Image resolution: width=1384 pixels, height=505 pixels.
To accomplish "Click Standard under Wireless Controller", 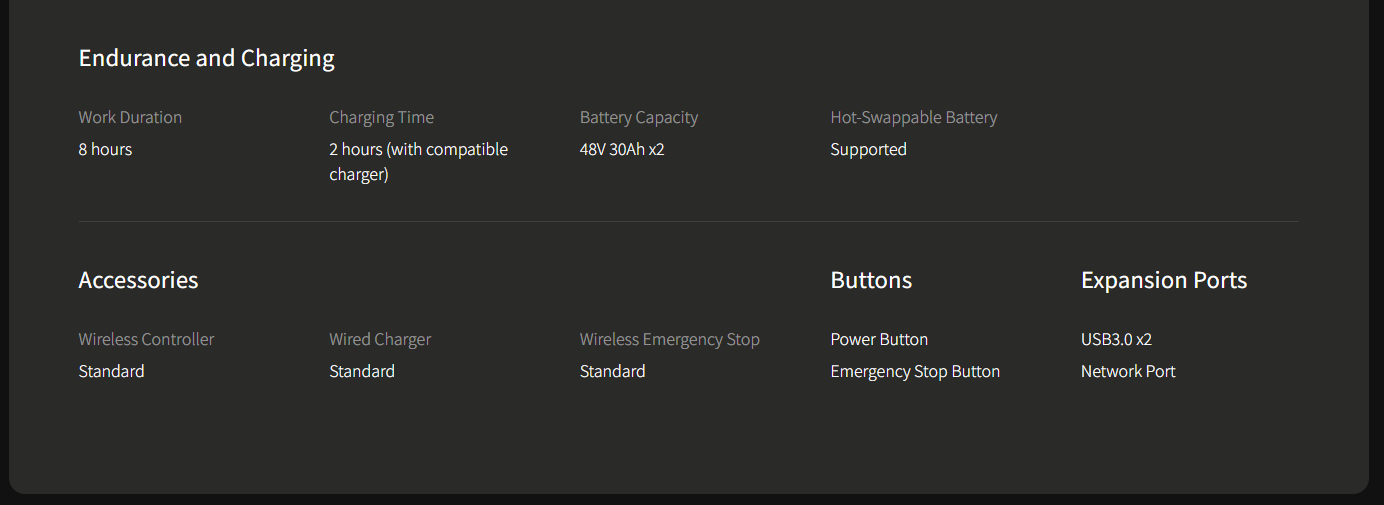I will [x=111, y=371].
